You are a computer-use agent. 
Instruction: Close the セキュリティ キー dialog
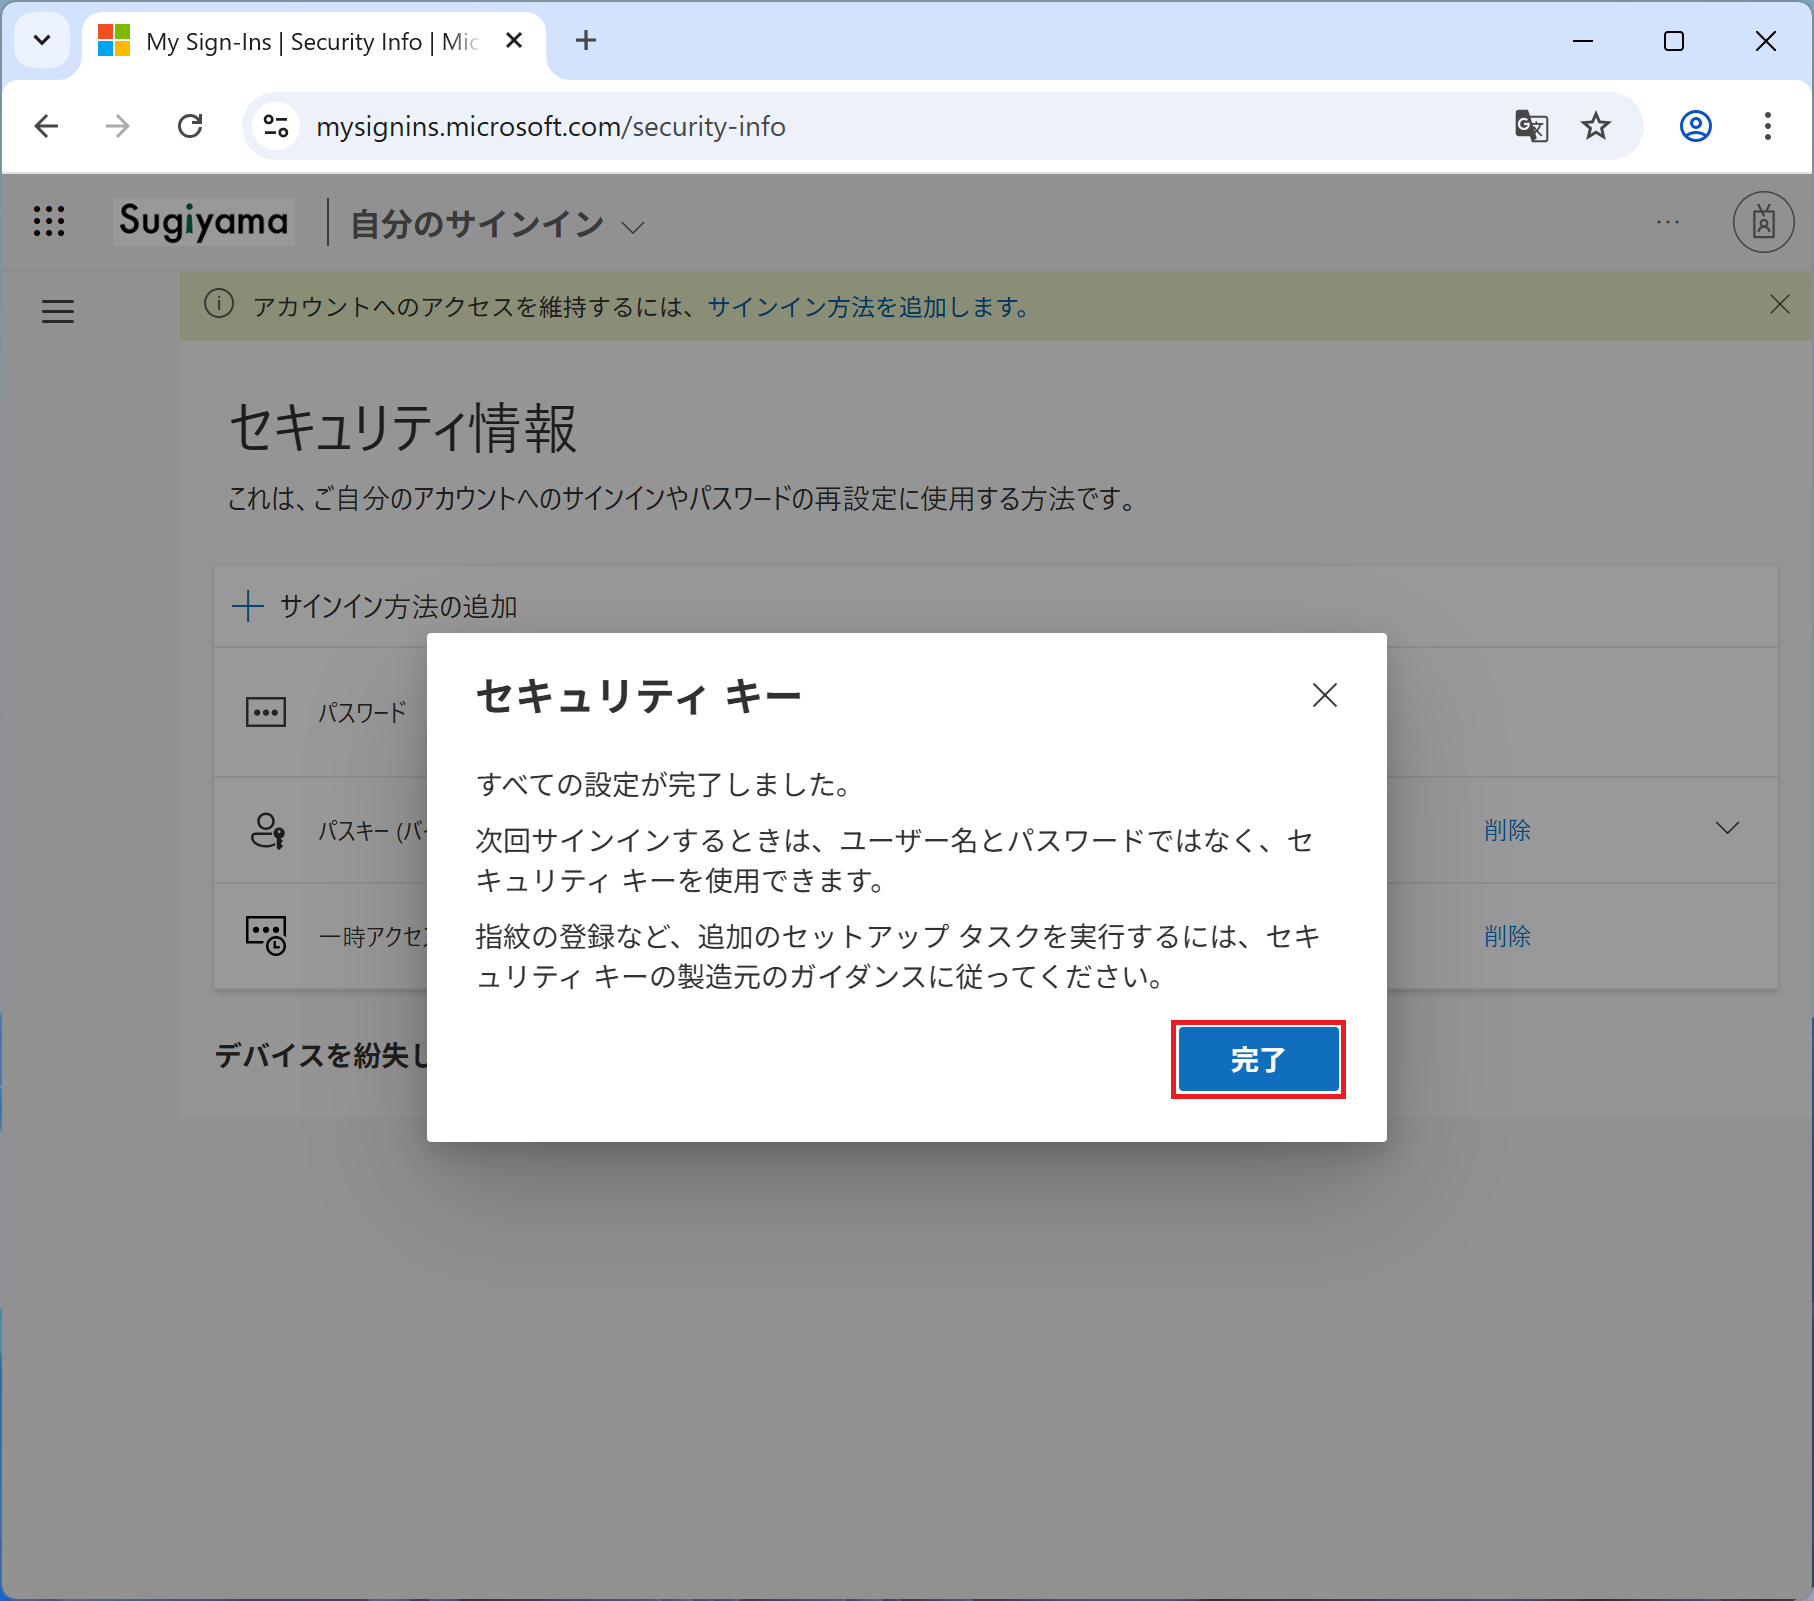click(1324, 695)
